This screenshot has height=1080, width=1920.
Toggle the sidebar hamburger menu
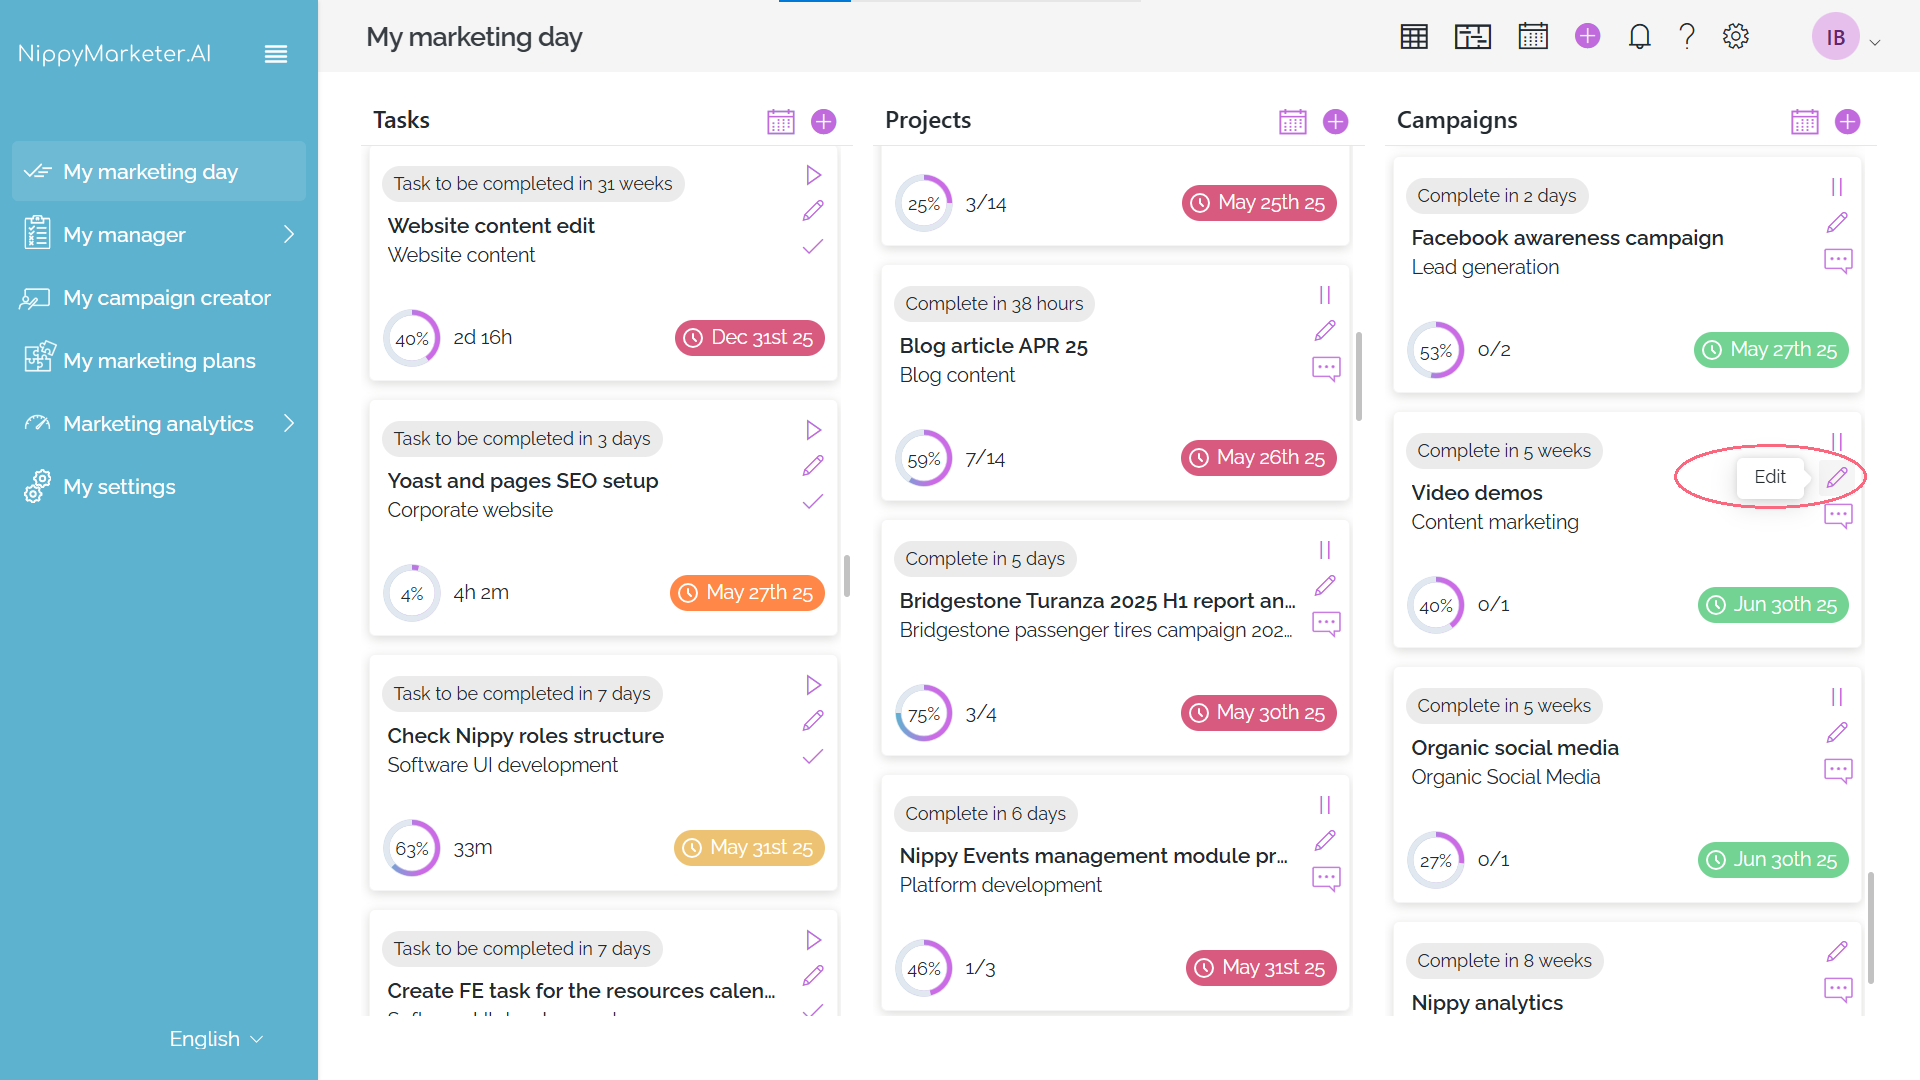click(x=276, y=54)
